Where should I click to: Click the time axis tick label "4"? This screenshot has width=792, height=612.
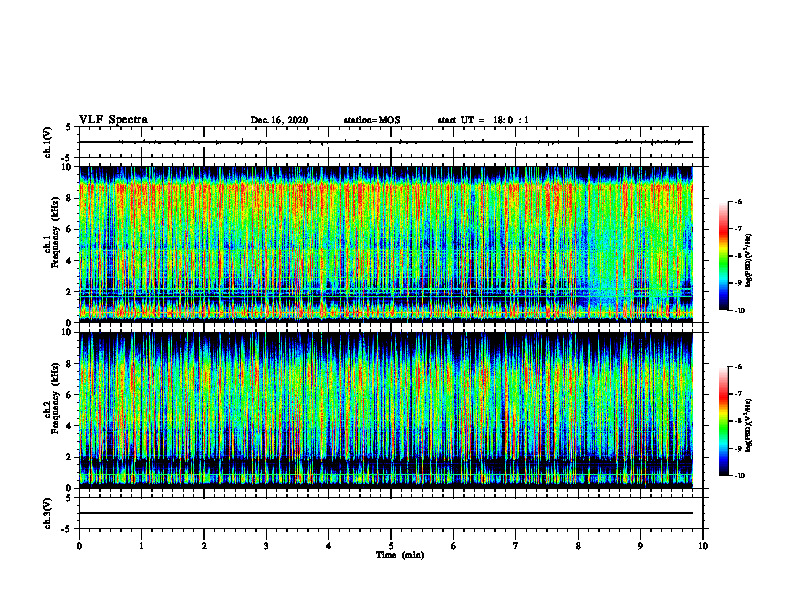[329, 546]
